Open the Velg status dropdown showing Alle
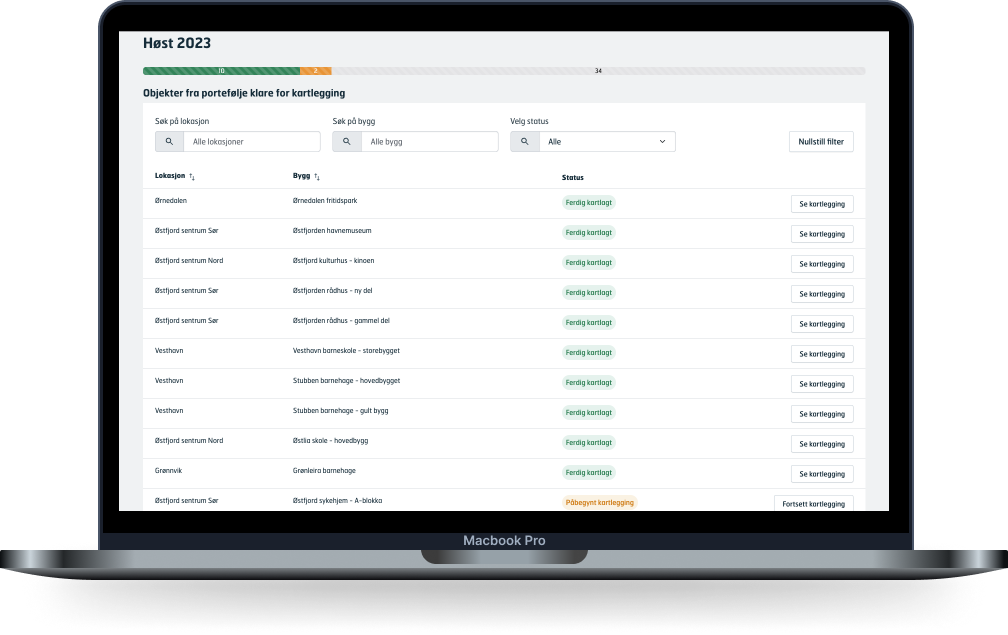Viewport: 1008px width, 635px height. 600,142
